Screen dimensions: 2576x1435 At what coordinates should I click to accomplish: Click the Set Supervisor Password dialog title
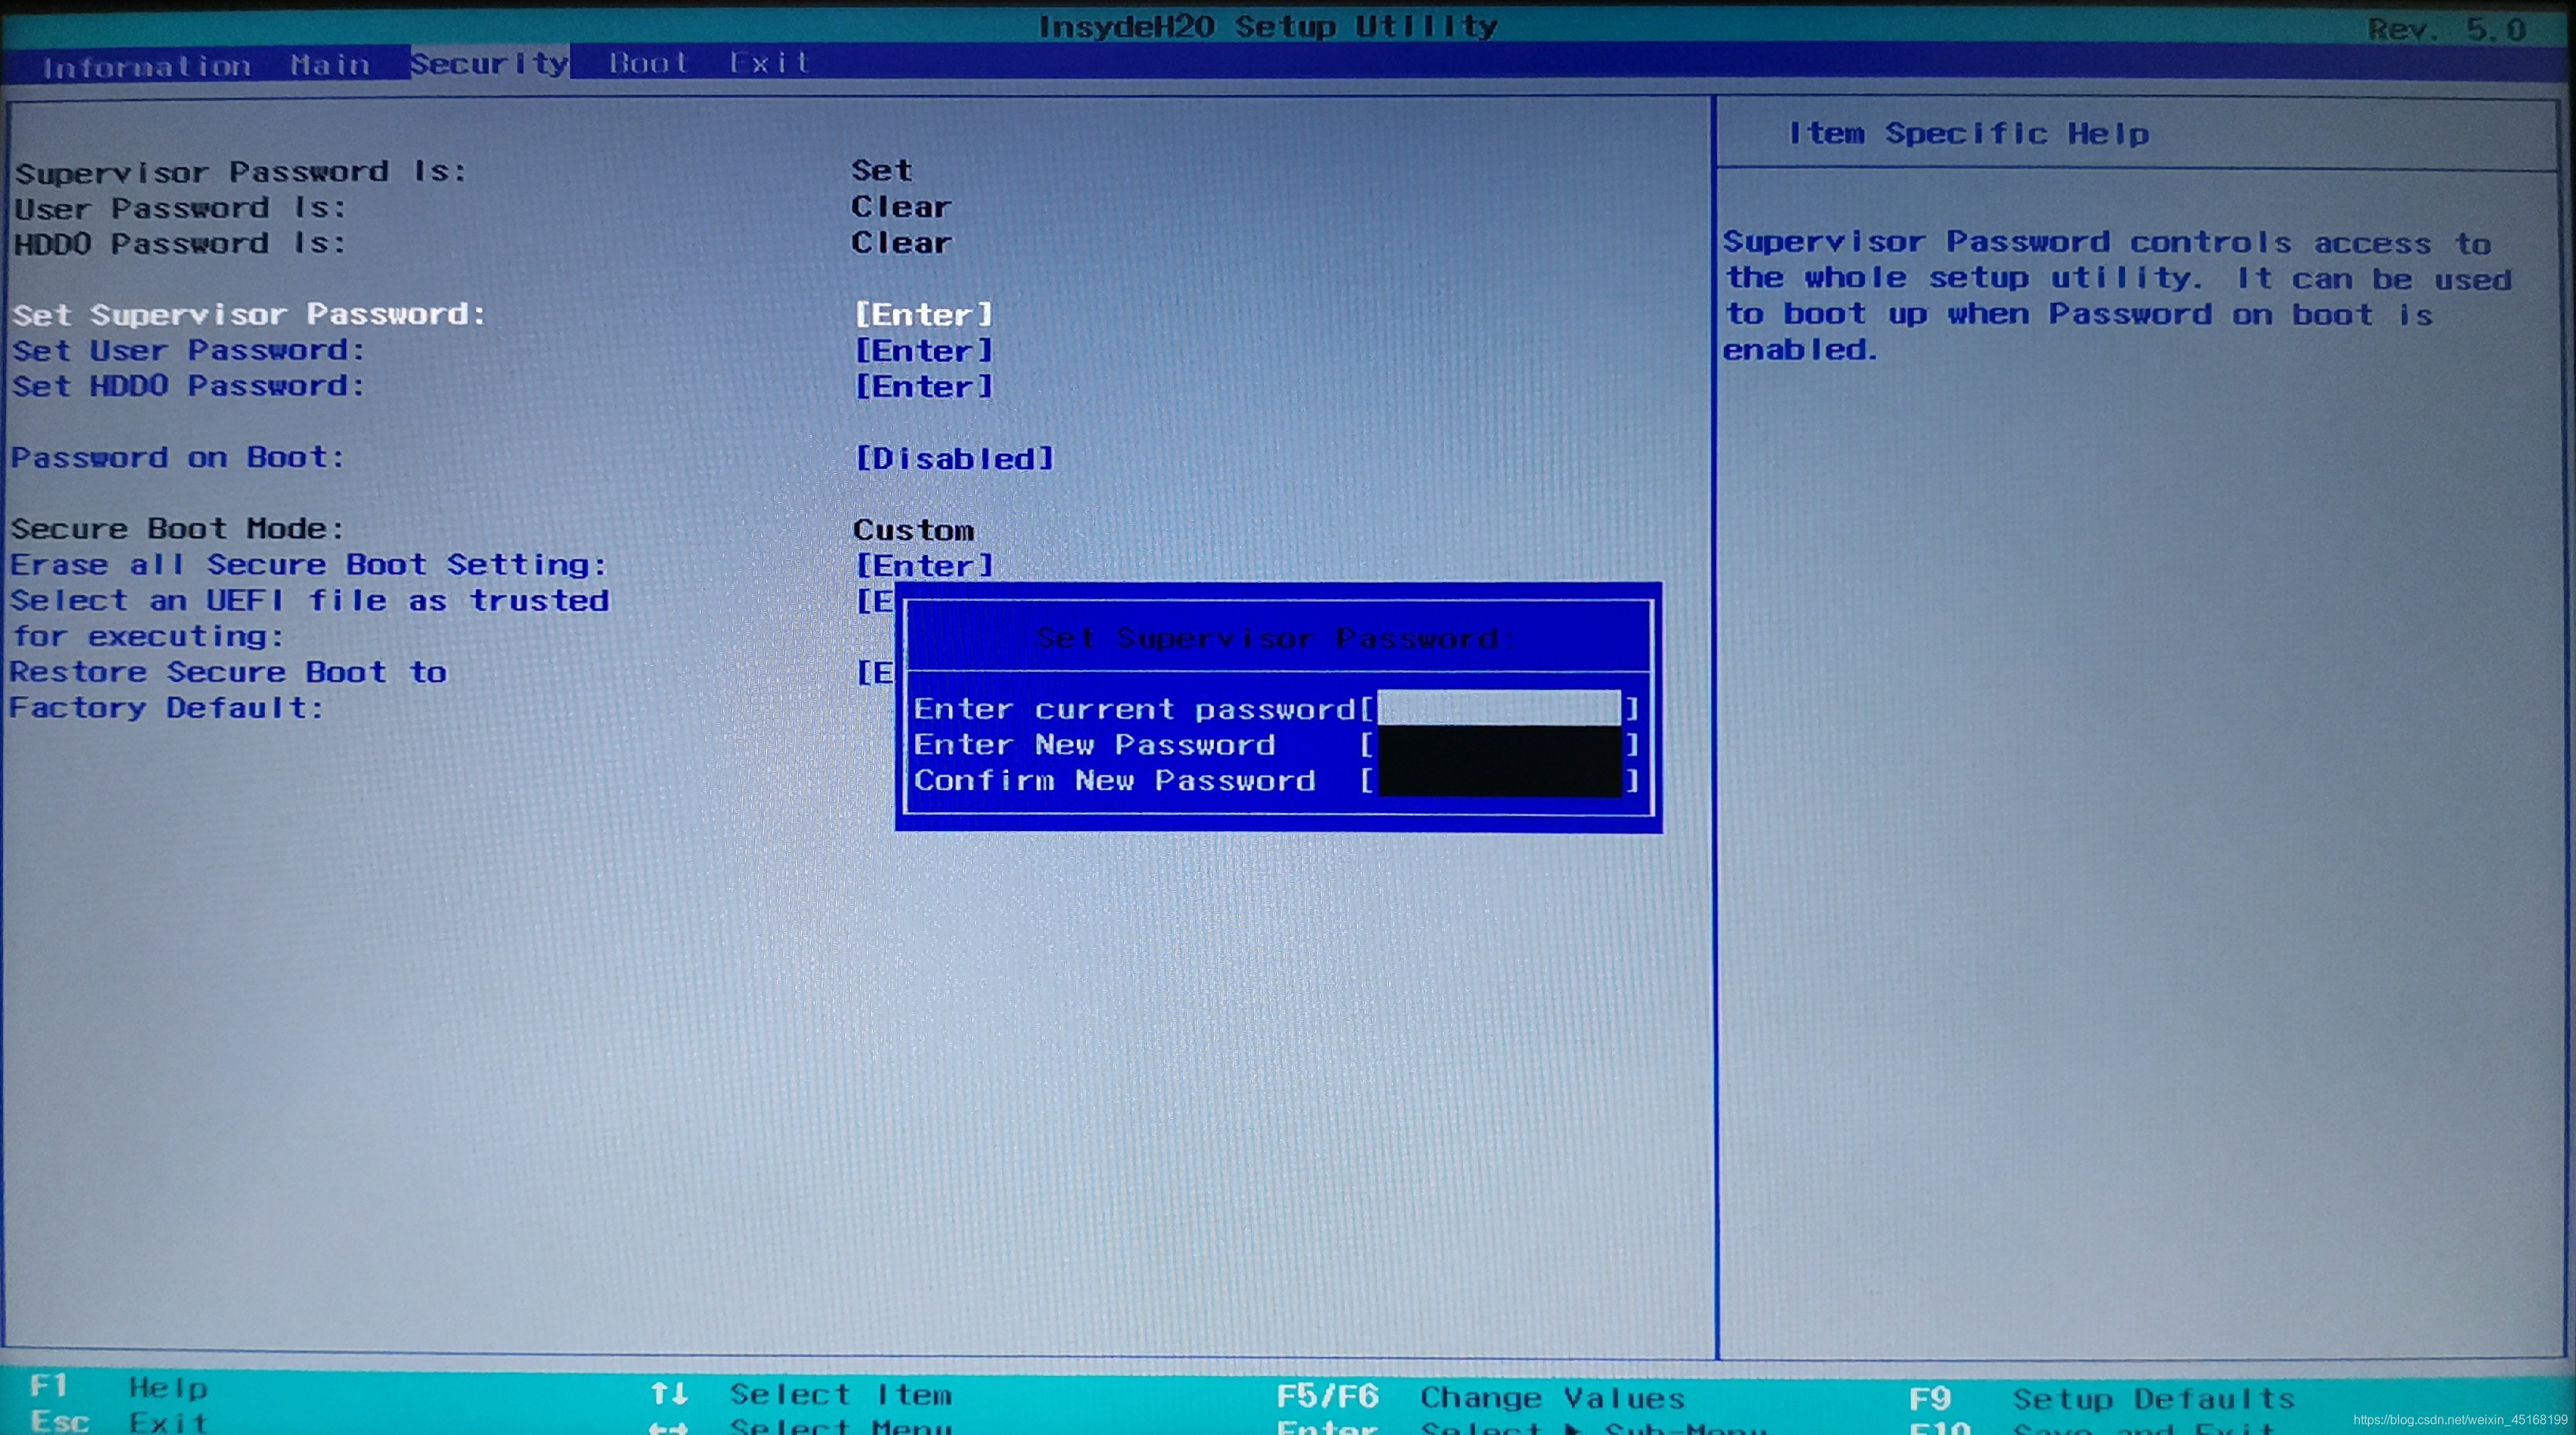coord(1276,637)
